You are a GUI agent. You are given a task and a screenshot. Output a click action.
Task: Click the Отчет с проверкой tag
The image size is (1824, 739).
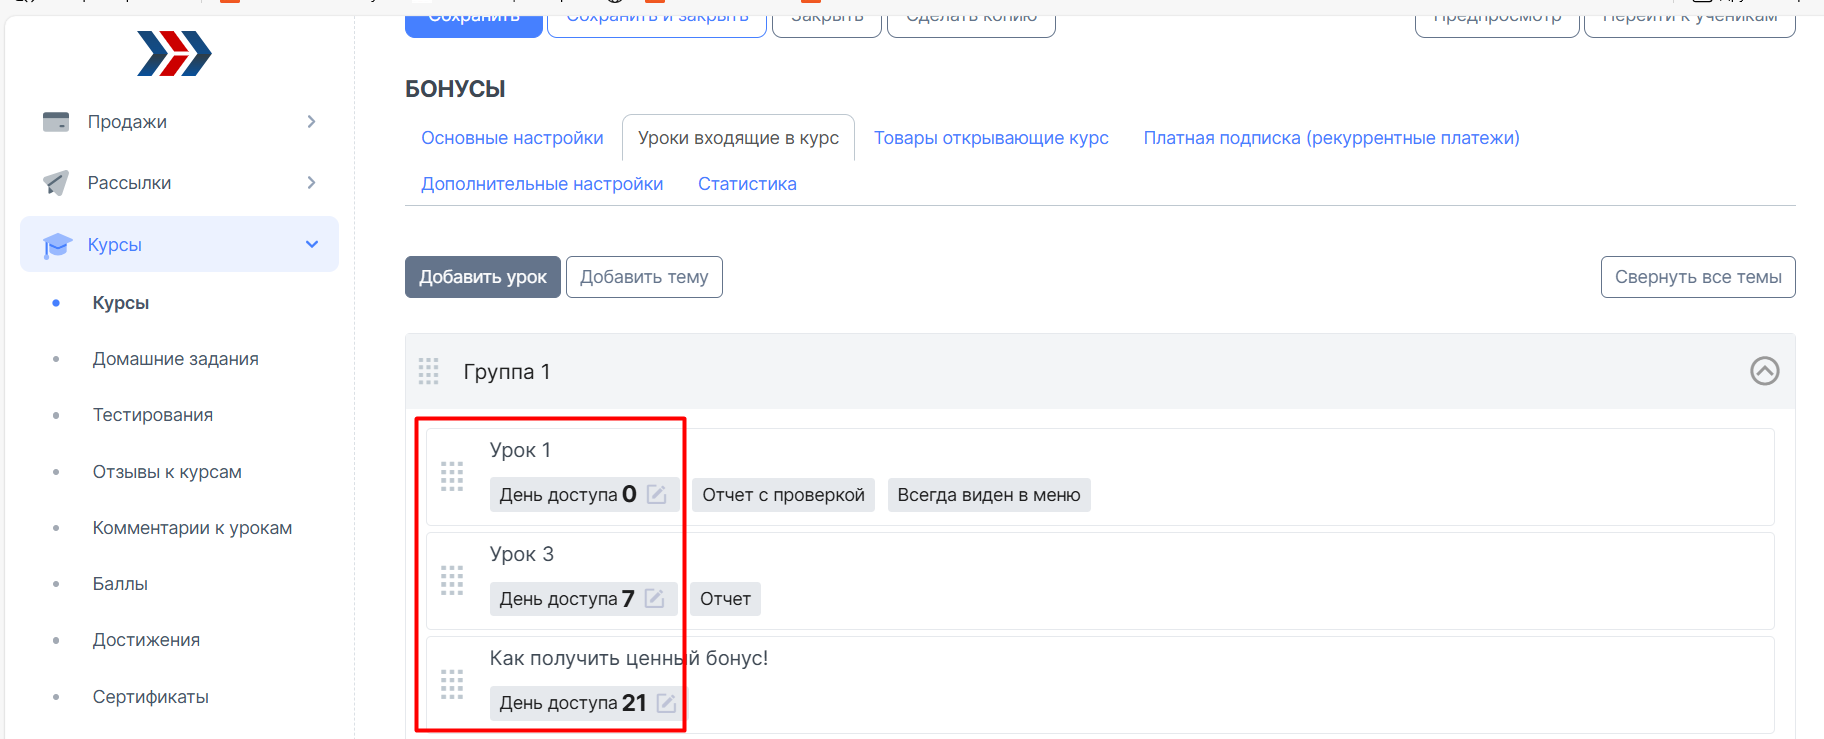783,495
